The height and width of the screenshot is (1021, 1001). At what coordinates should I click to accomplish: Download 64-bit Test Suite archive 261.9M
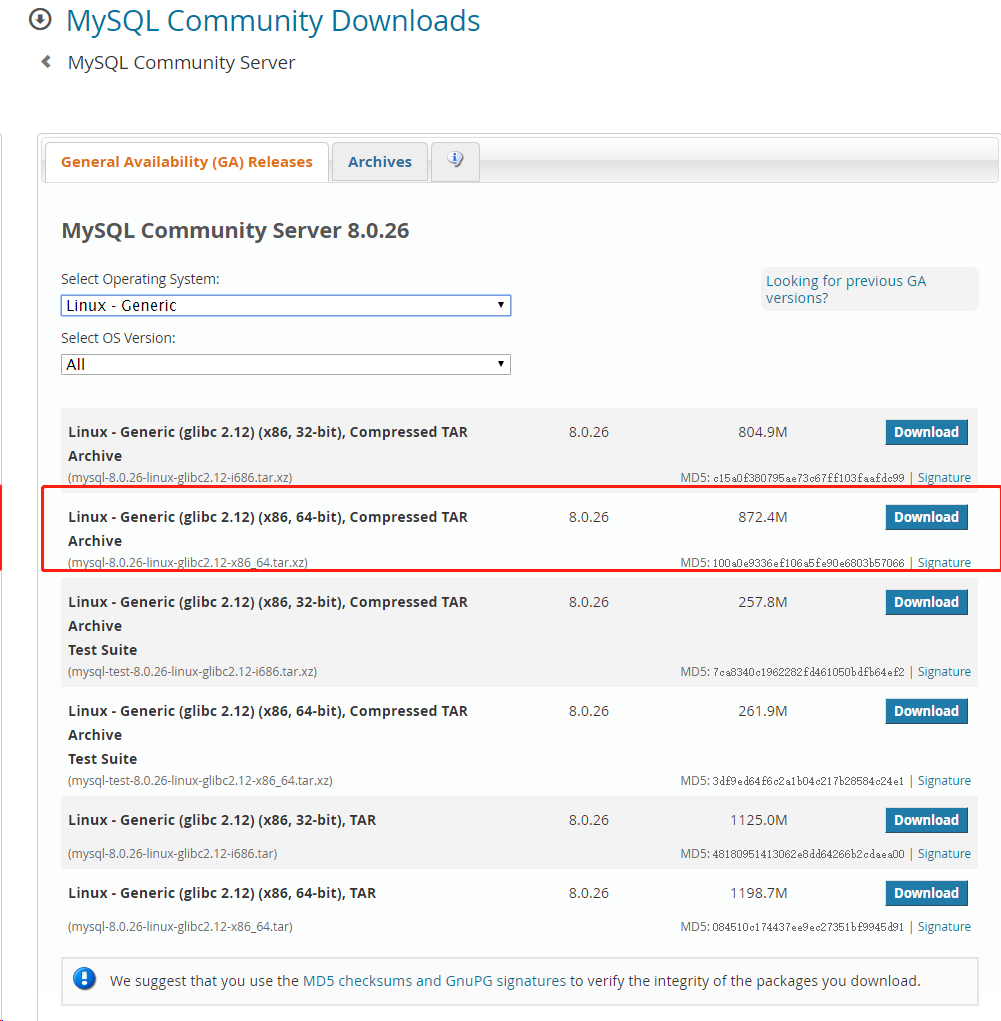click(x=926, y=711)
